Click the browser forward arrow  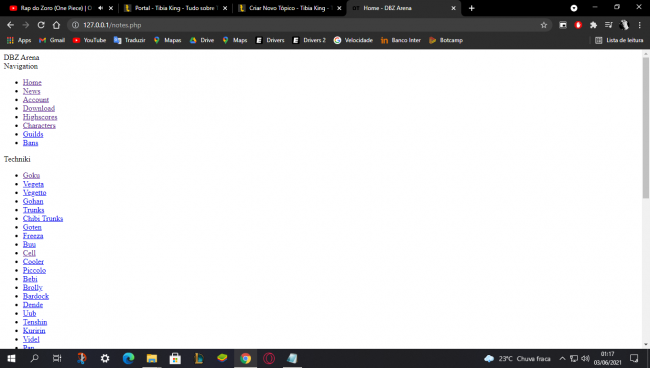[x=26, y=25]
